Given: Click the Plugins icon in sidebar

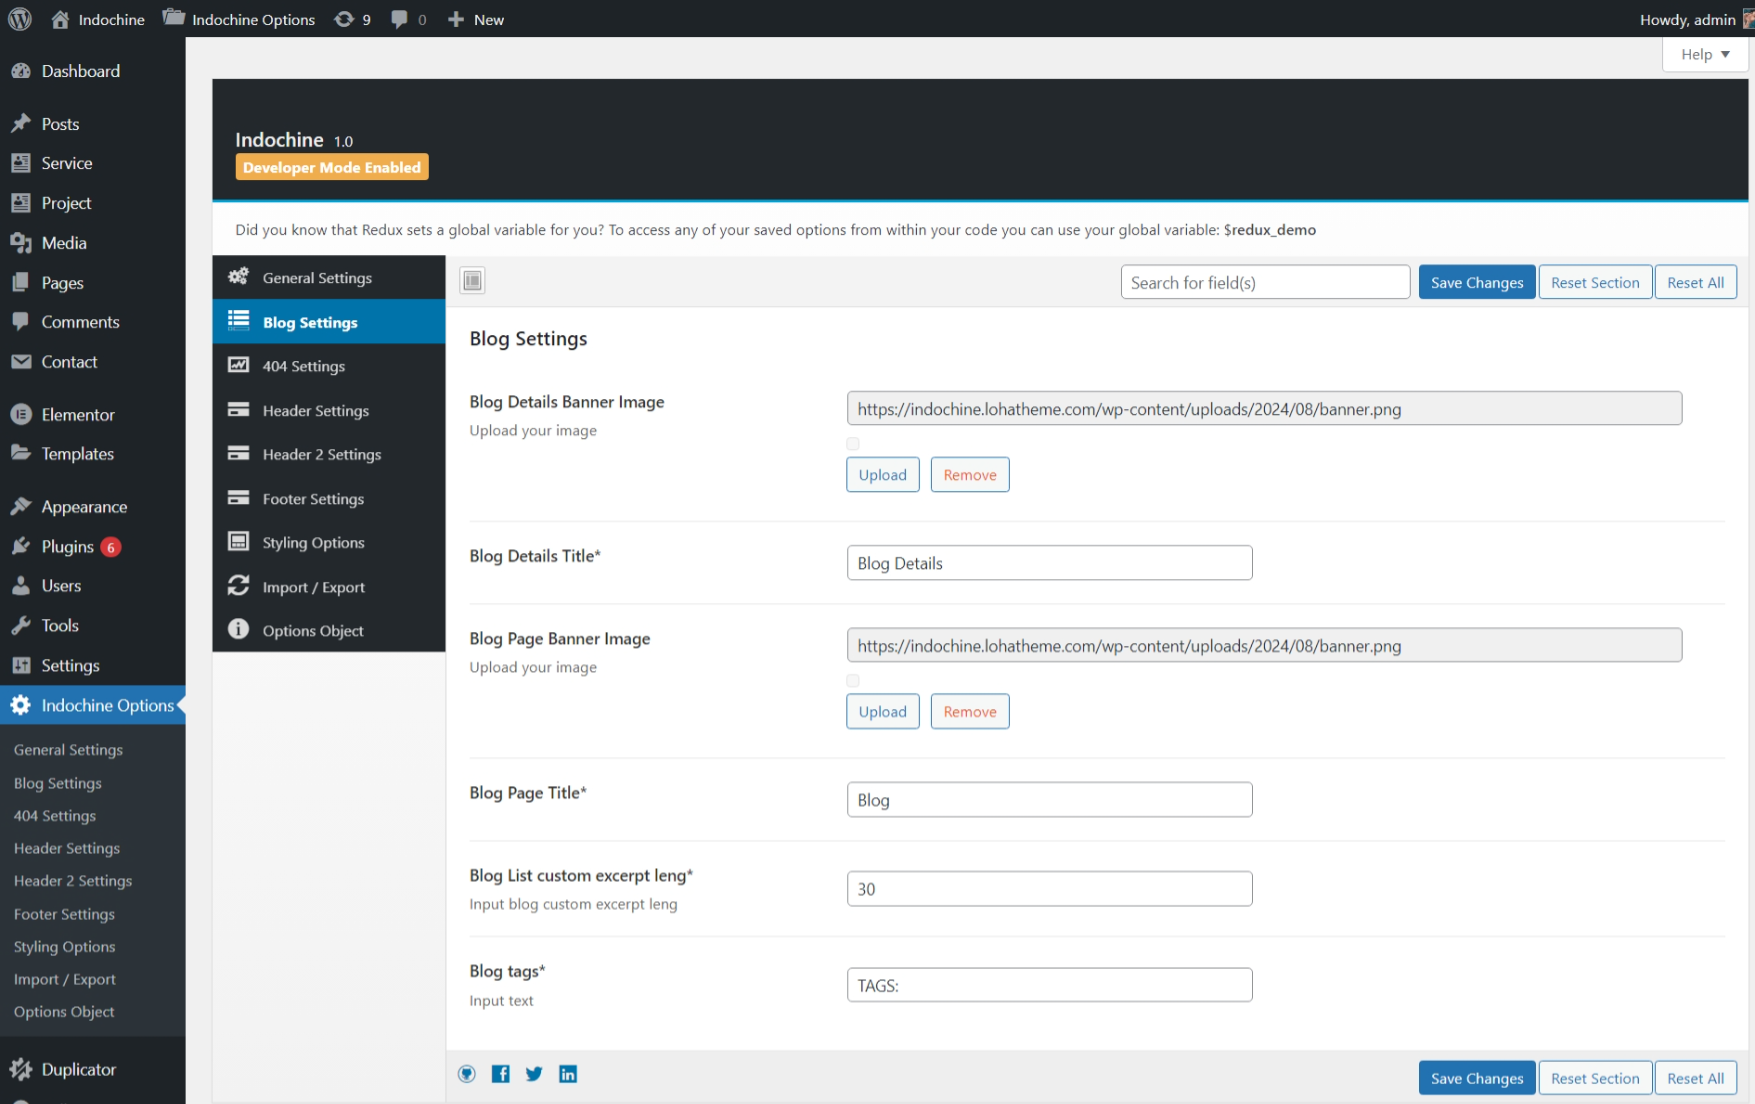Looking at the screenshot, I should [21, 546].
